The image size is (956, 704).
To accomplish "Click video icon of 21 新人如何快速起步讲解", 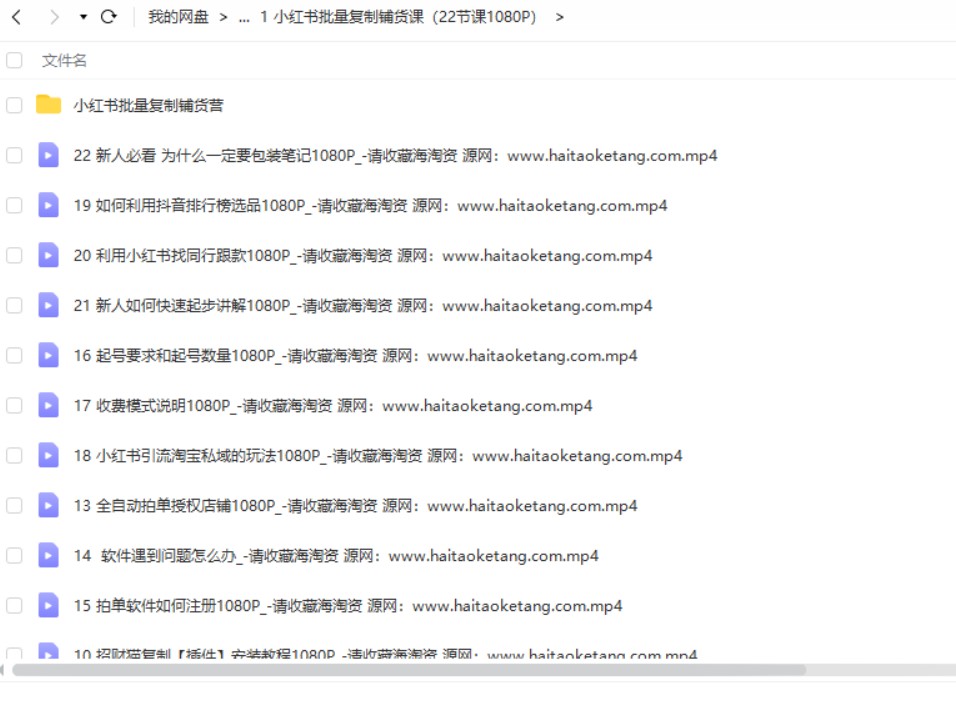I will pyautogui.click(x=48, y=305).
